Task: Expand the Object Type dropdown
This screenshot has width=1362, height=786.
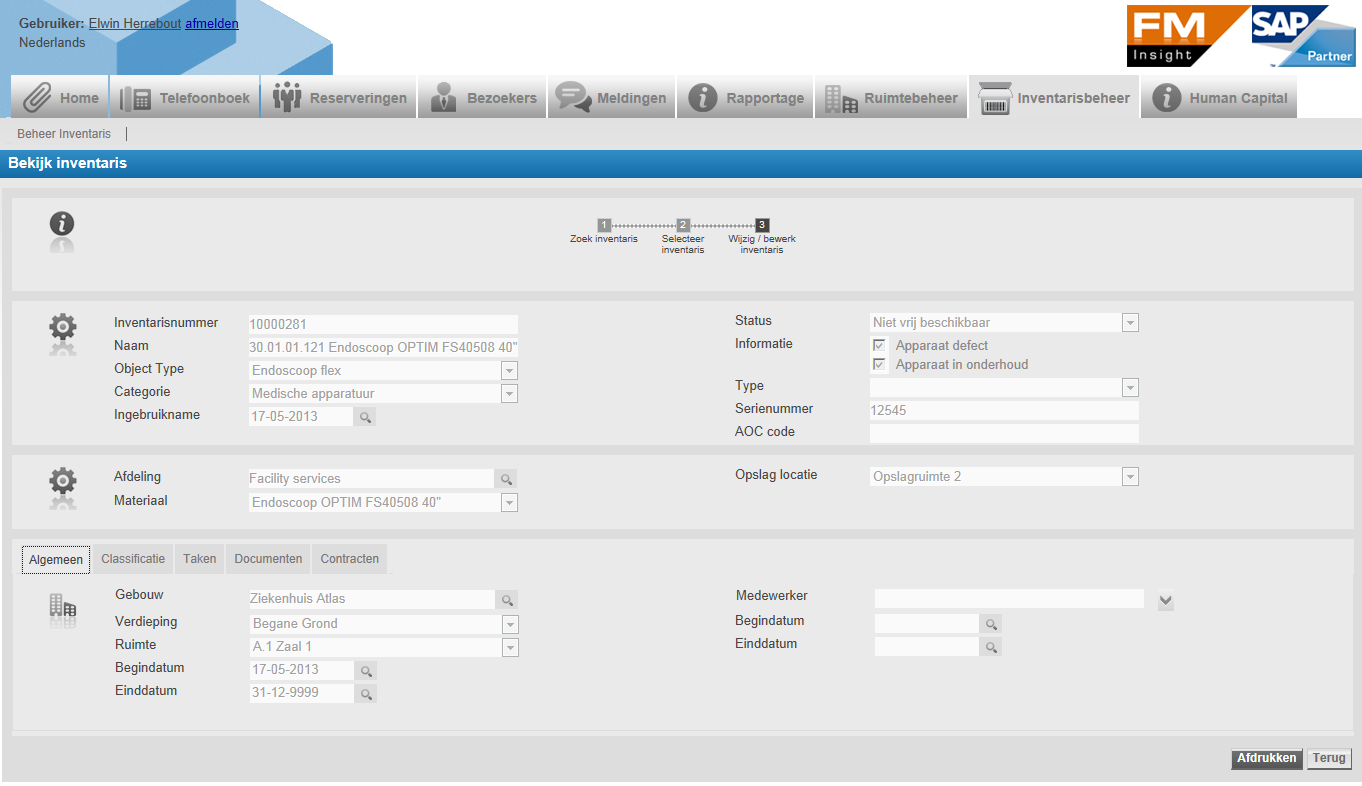Action: (x=509, y=371)
